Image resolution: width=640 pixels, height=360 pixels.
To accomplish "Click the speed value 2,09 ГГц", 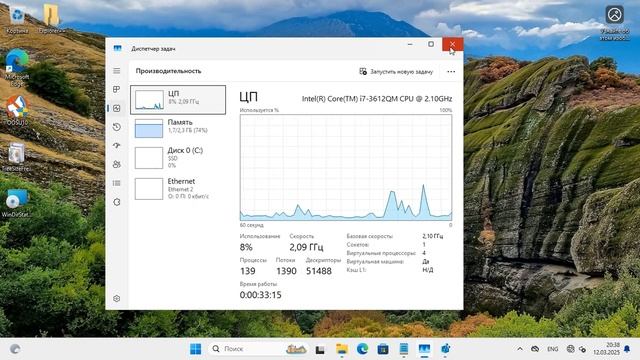I will click(x=306, y=247).
